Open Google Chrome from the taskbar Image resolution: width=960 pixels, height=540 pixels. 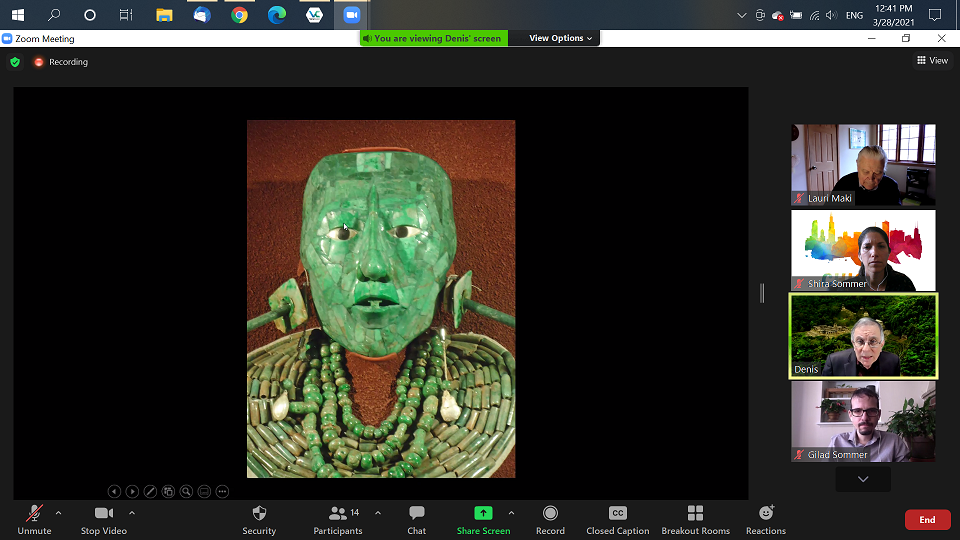239,15
